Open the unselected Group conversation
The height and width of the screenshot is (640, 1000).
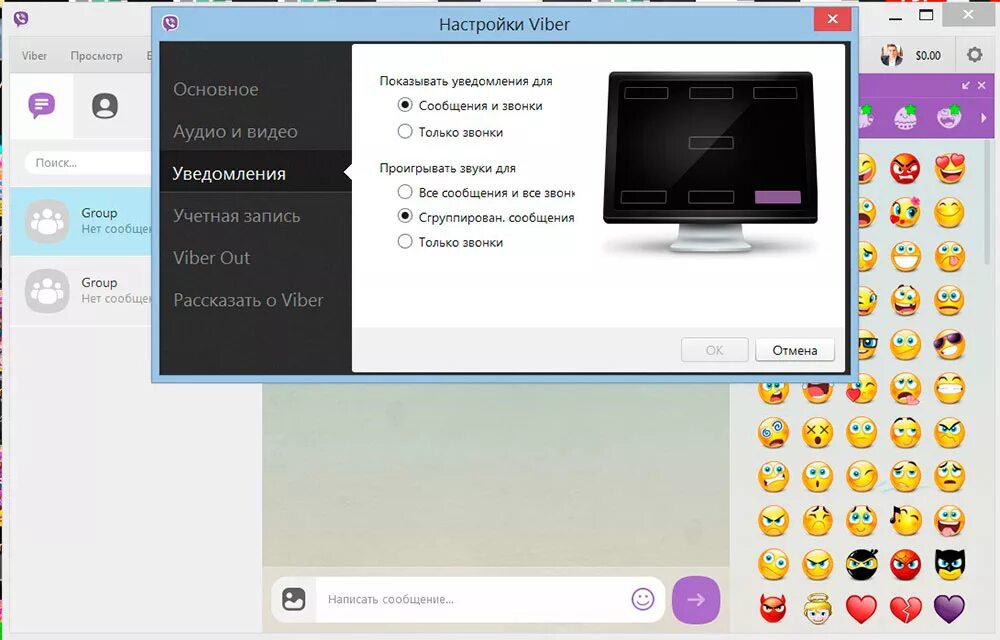point(81,291)
